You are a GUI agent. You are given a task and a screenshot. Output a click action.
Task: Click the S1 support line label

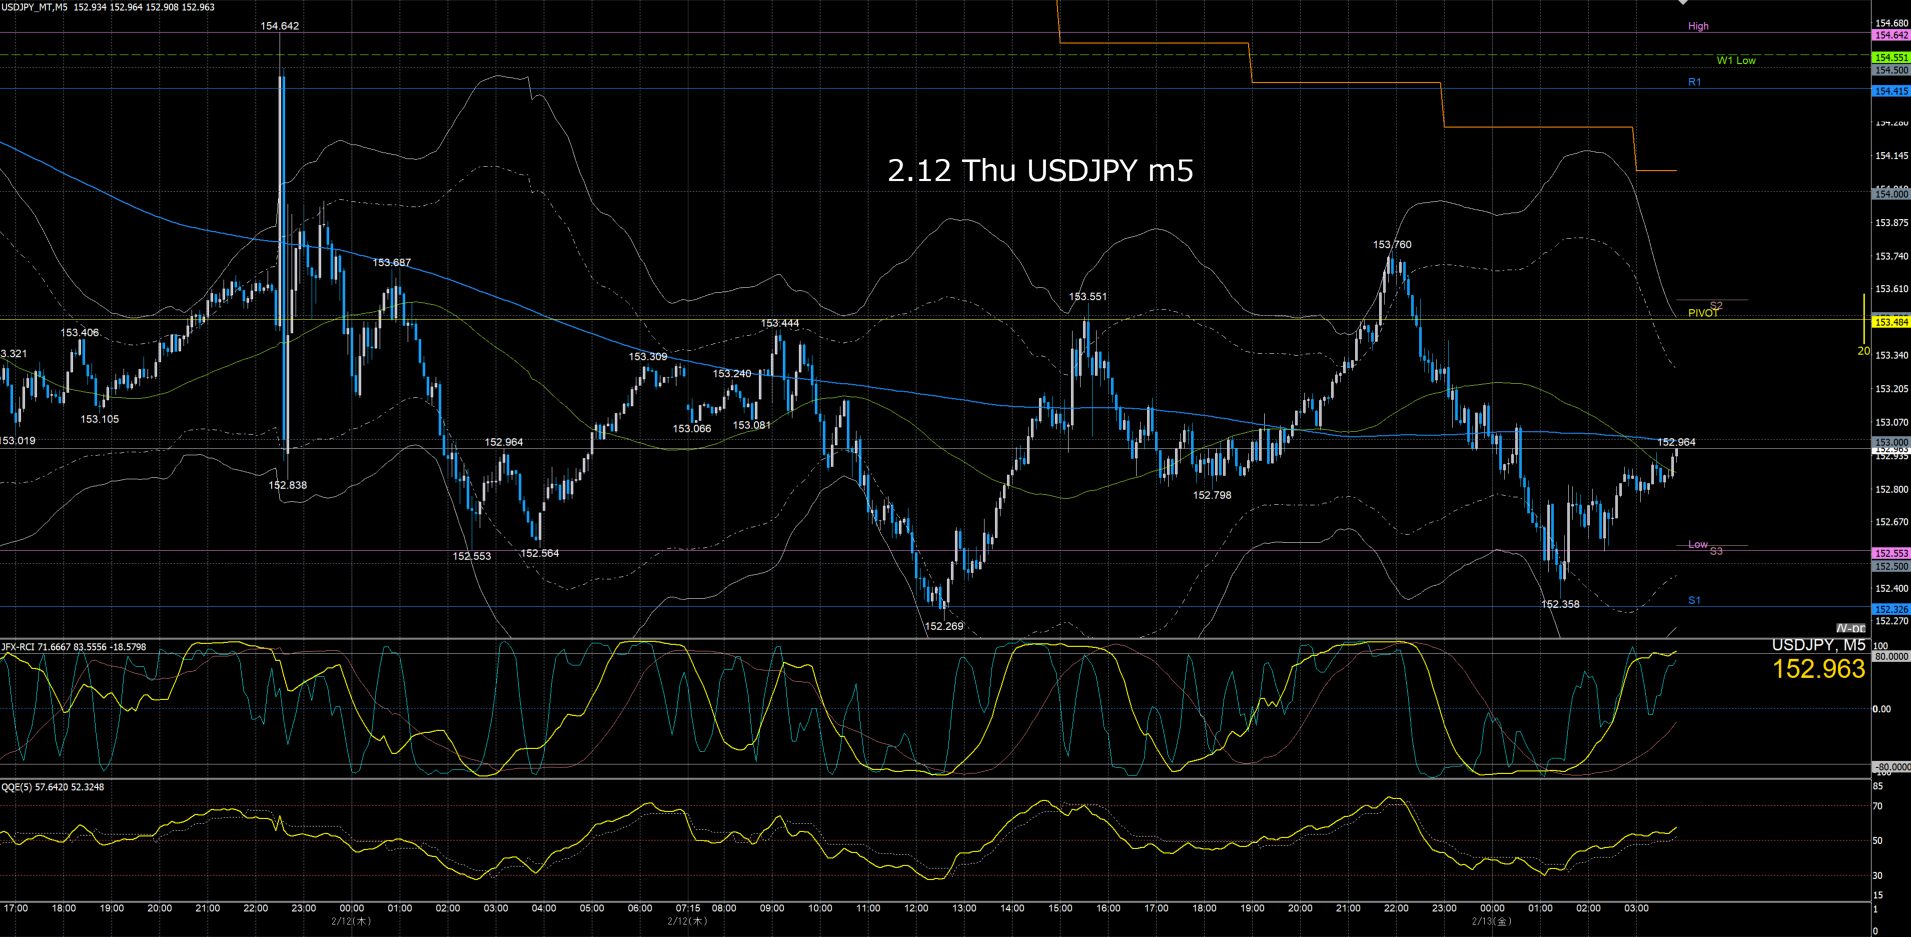pos(1694,600)
